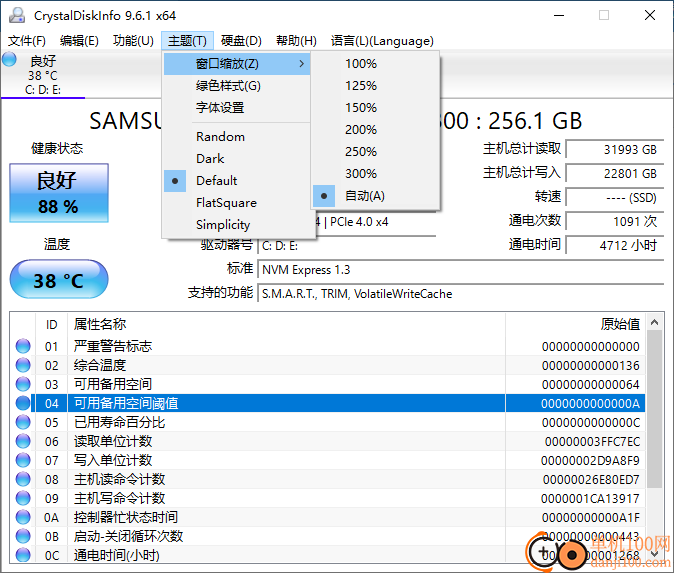Click the 通电时间 value 4712 小时

tap(615, 245)
